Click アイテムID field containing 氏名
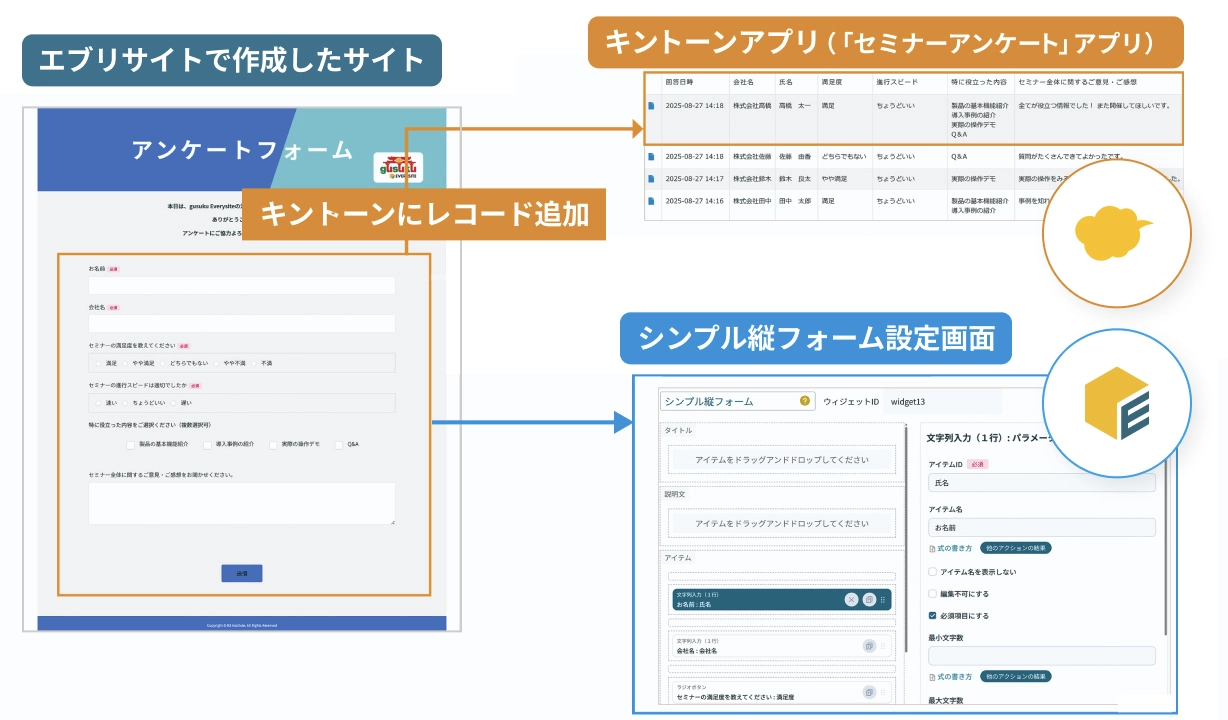This screenshot has height=720, width=1228. [x=1042, y=483]
